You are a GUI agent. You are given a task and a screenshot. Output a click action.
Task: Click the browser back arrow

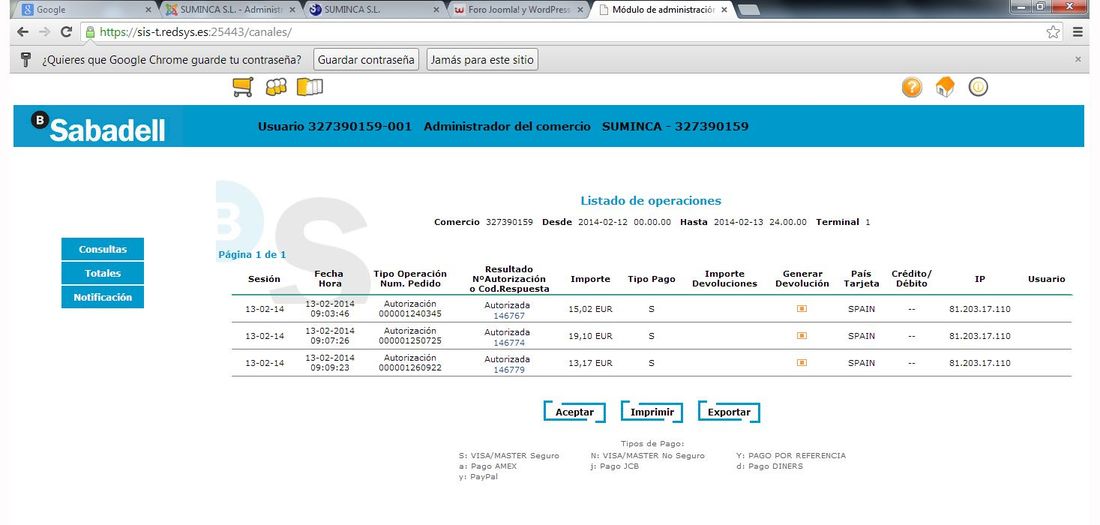coord(22,32)
